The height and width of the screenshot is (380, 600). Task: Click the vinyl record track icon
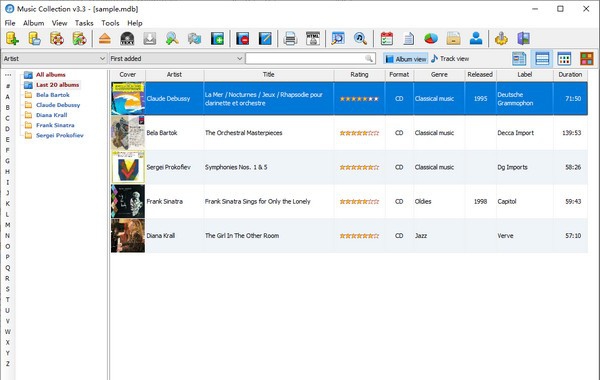click(127, 39)
